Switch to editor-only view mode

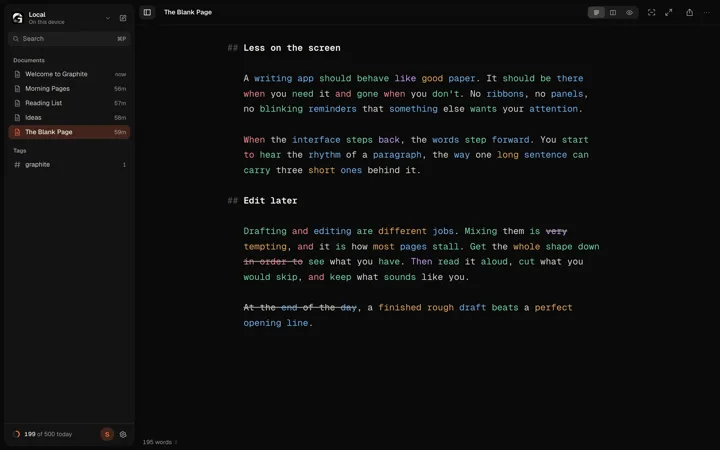click(x=596, y=12)
